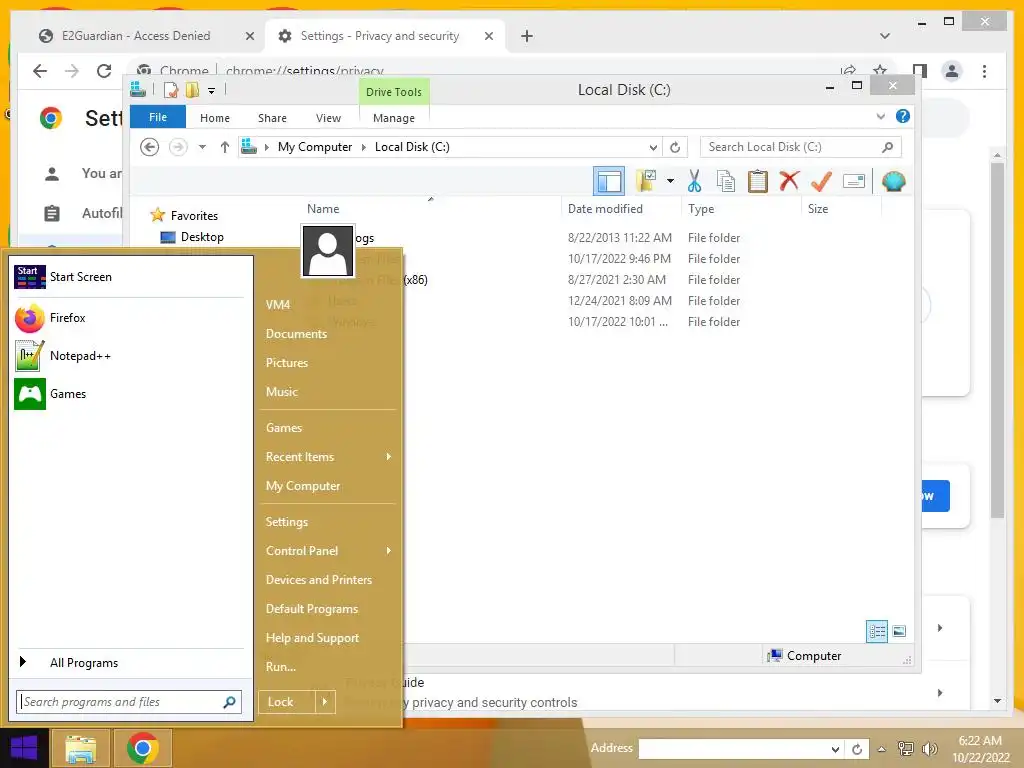Click the Copy icon in Explorer toolbar
Screen dimensions: 1024x768
(x=726, y=181)
